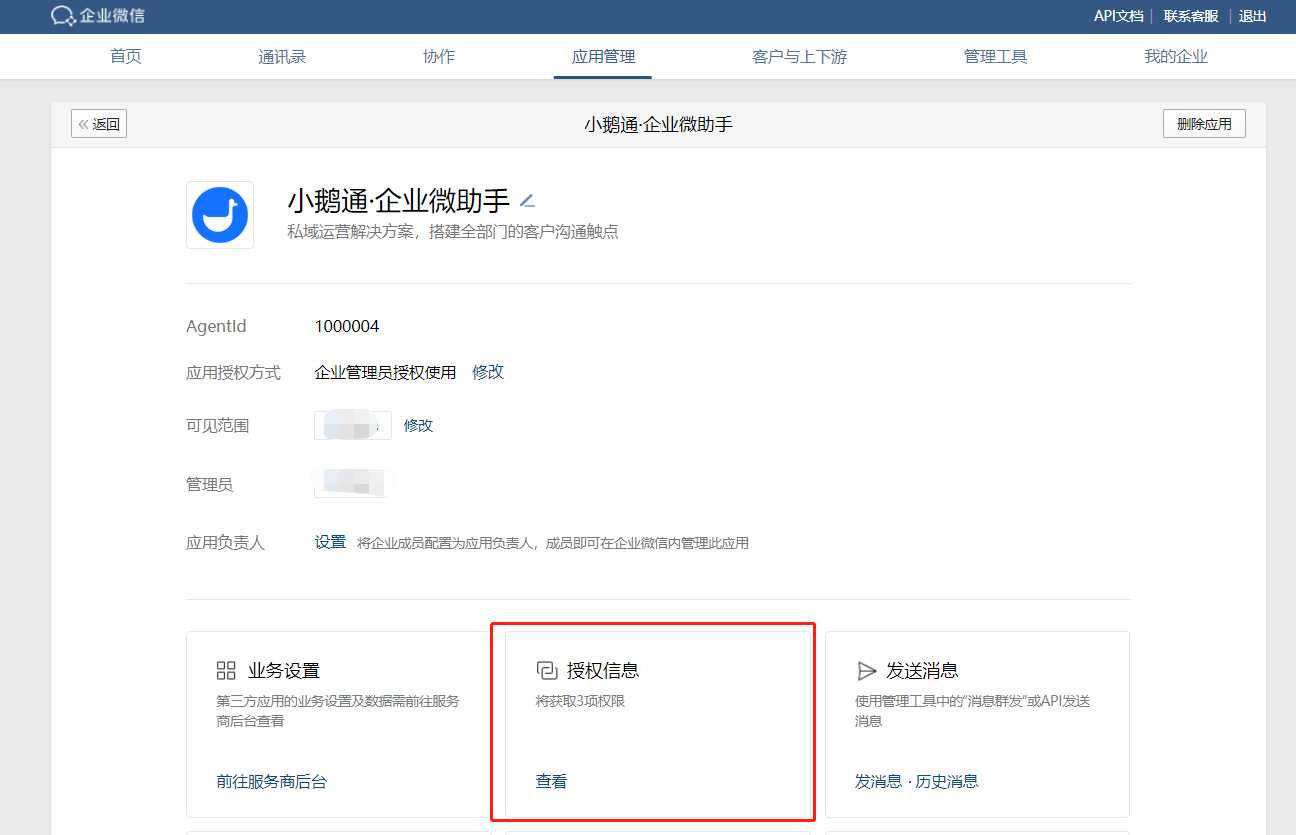Click the 返回 back button

click(x=99, y=124)
